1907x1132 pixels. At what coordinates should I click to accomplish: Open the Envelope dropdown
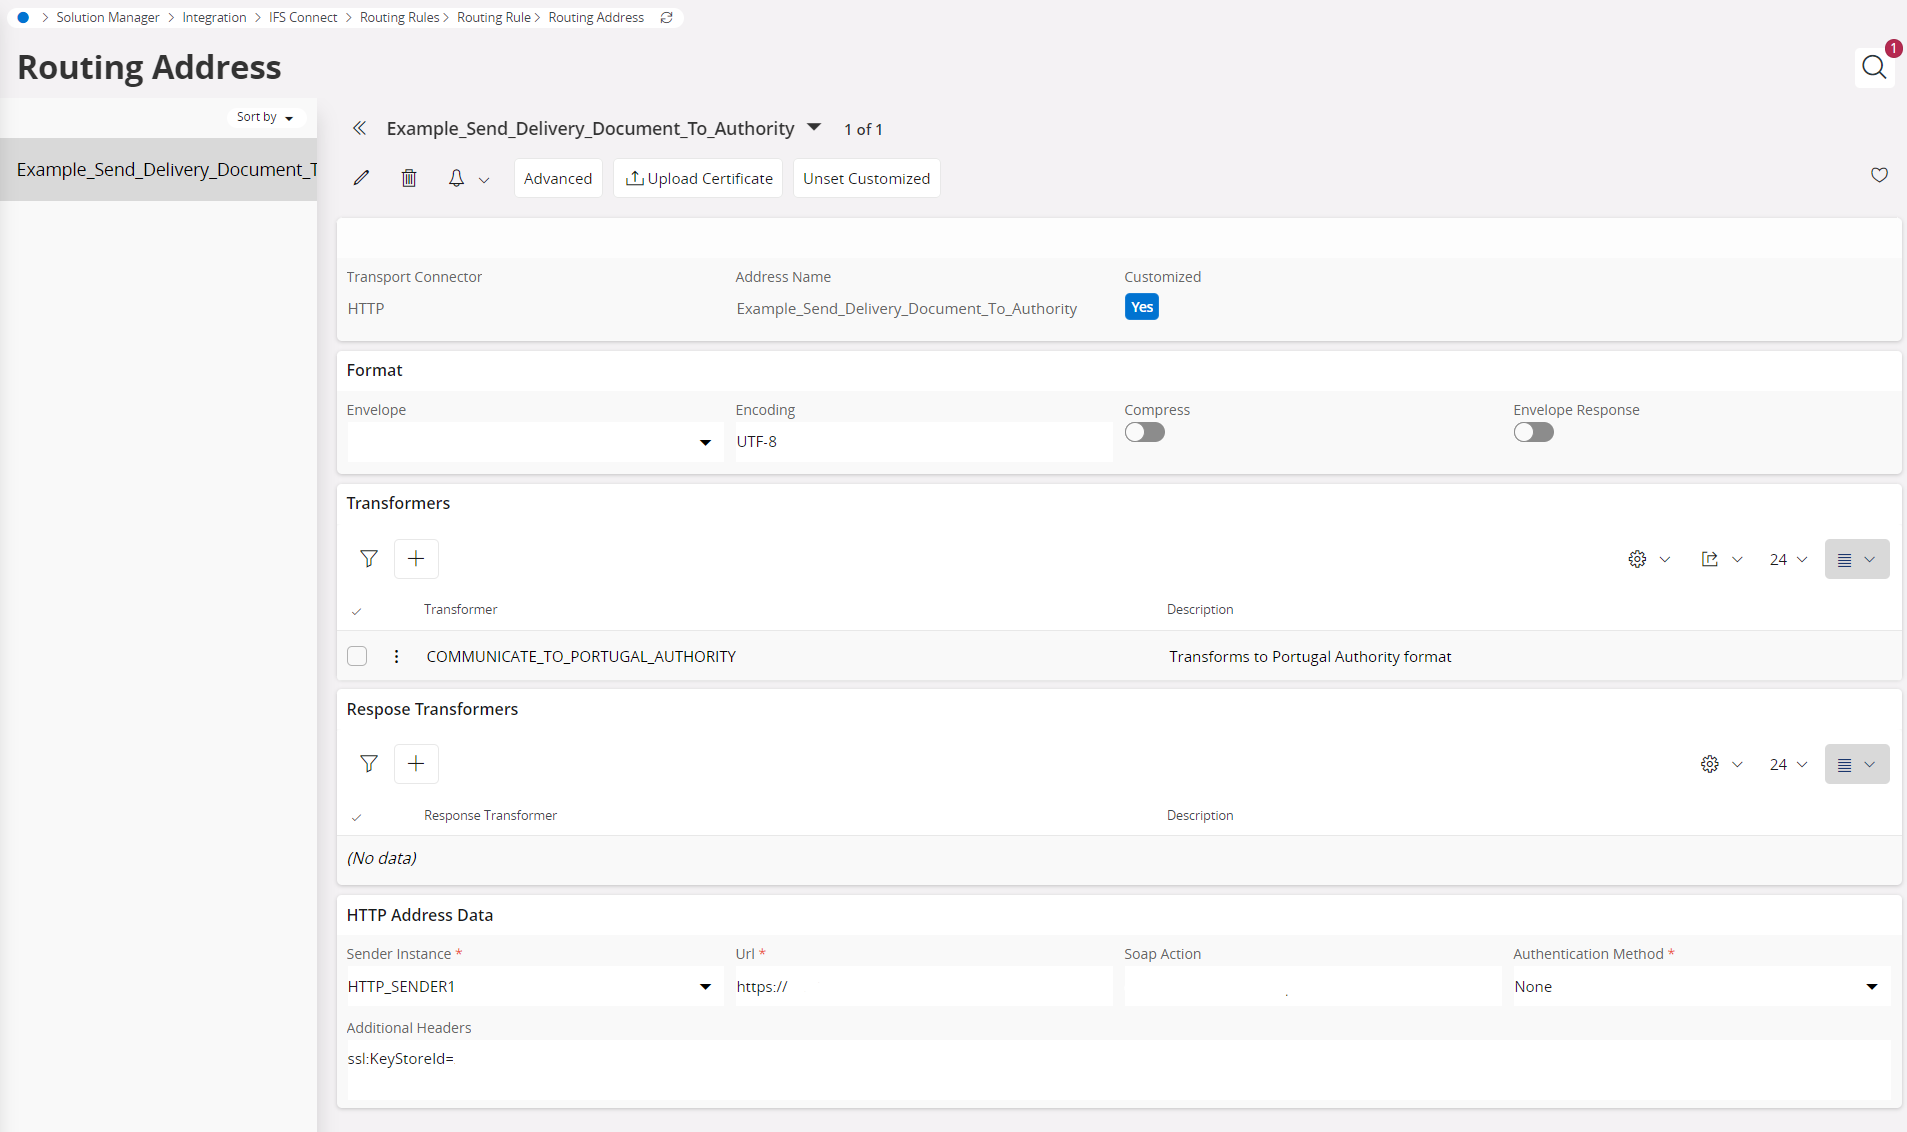[705, 441]
